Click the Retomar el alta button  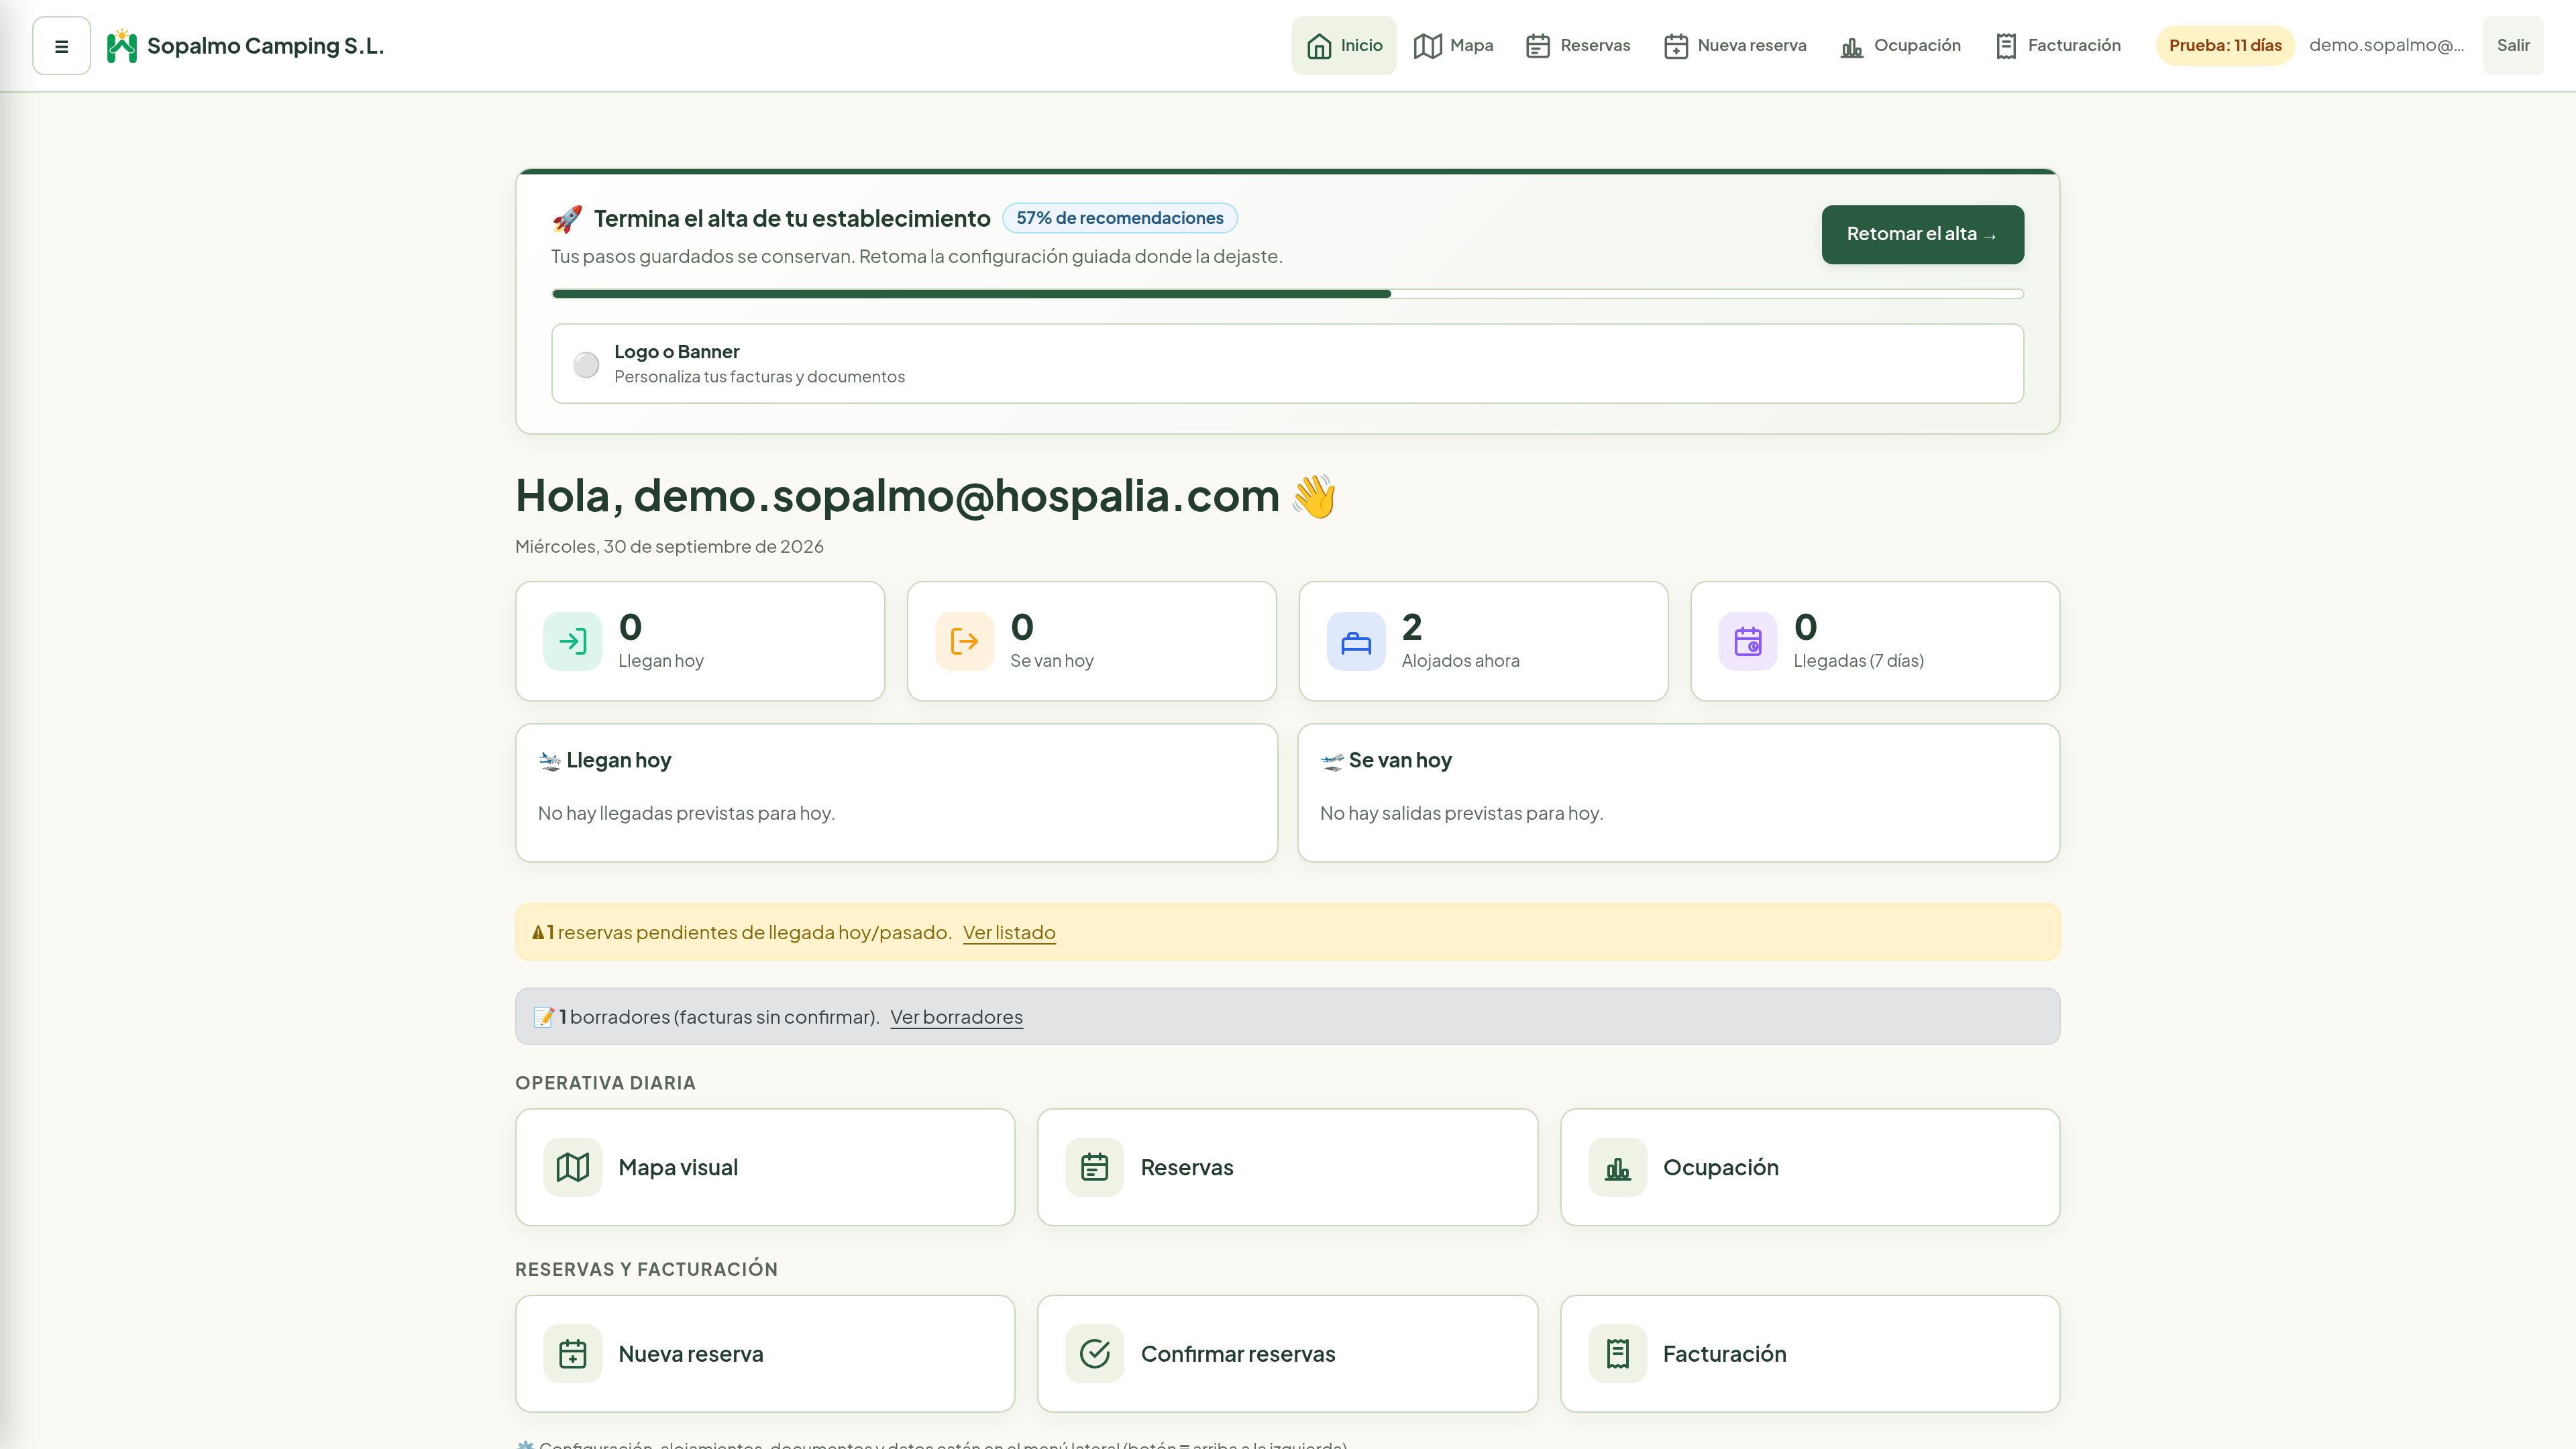pyautogui.click(x=1922, y=235)
